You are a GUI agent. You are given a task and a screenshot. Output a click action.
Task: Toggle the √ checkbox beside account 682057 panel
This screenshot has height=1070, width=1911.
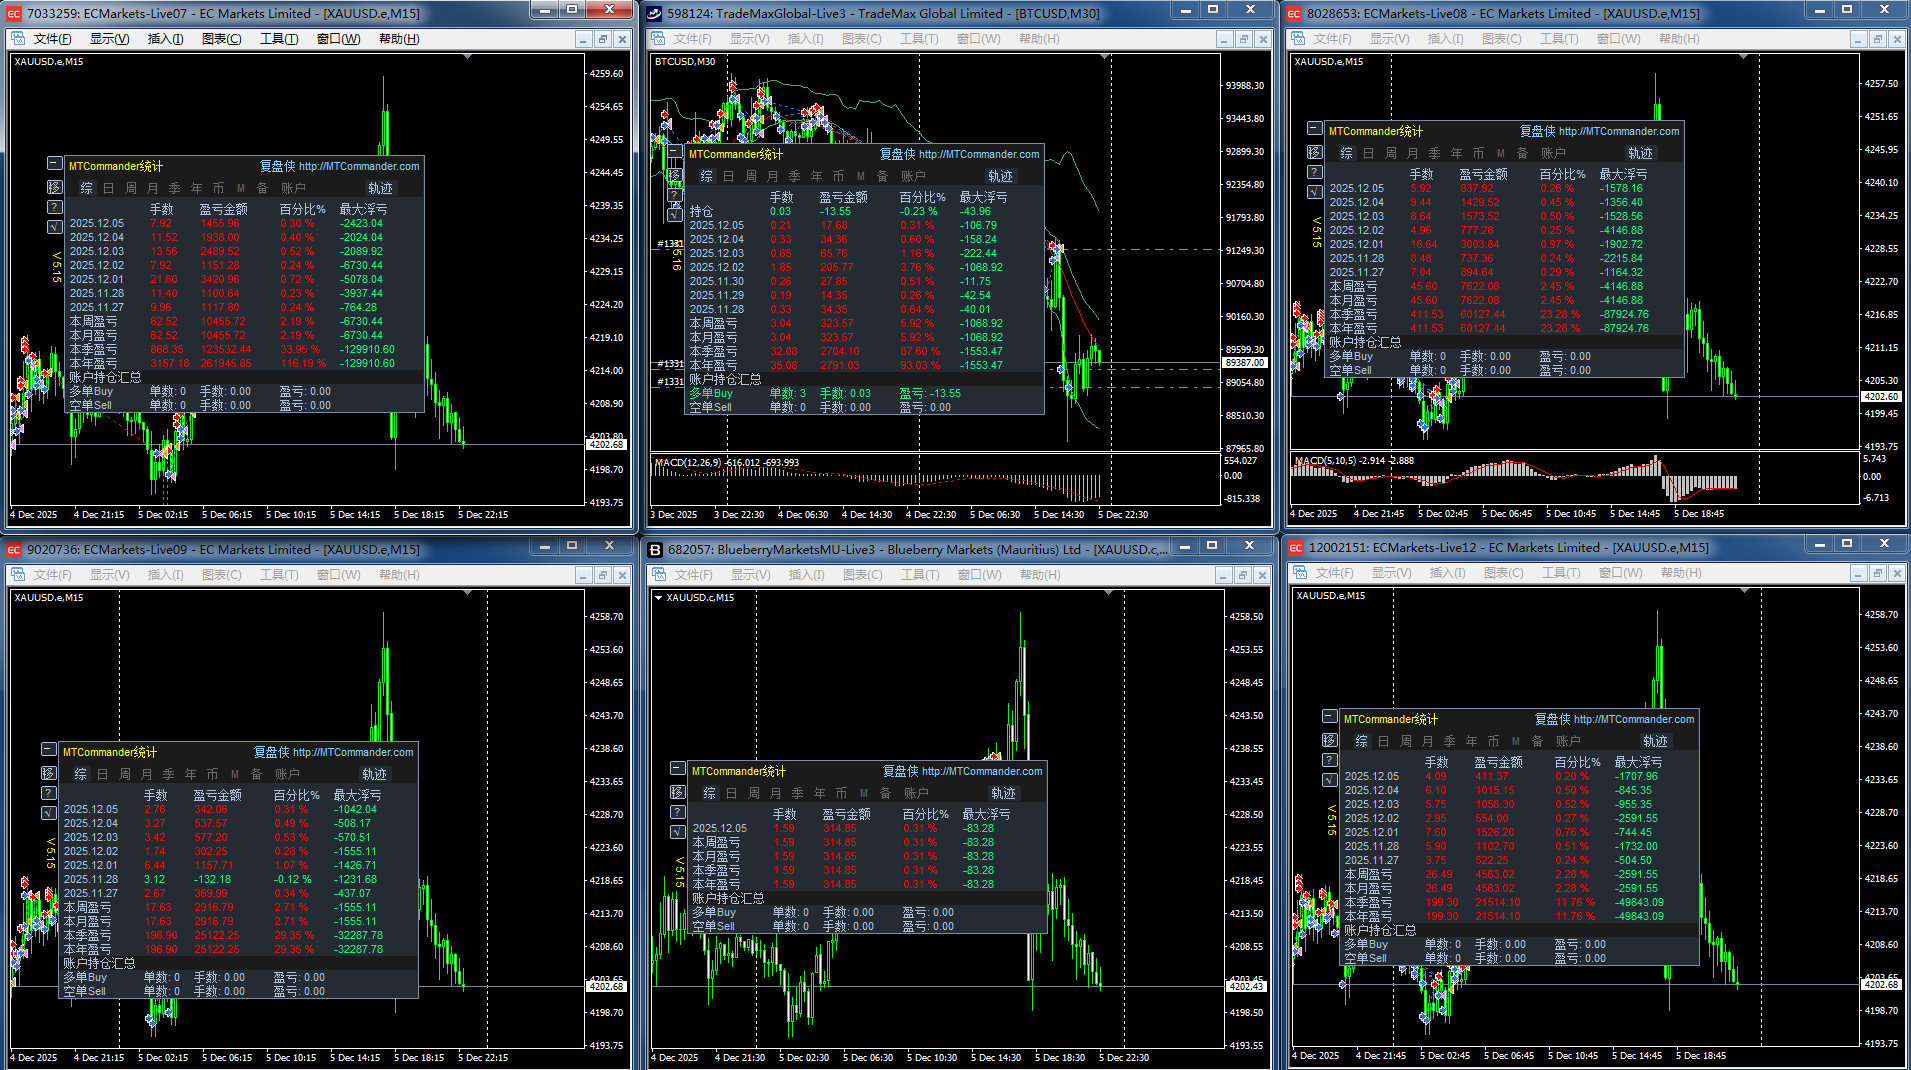pos(678,832)
